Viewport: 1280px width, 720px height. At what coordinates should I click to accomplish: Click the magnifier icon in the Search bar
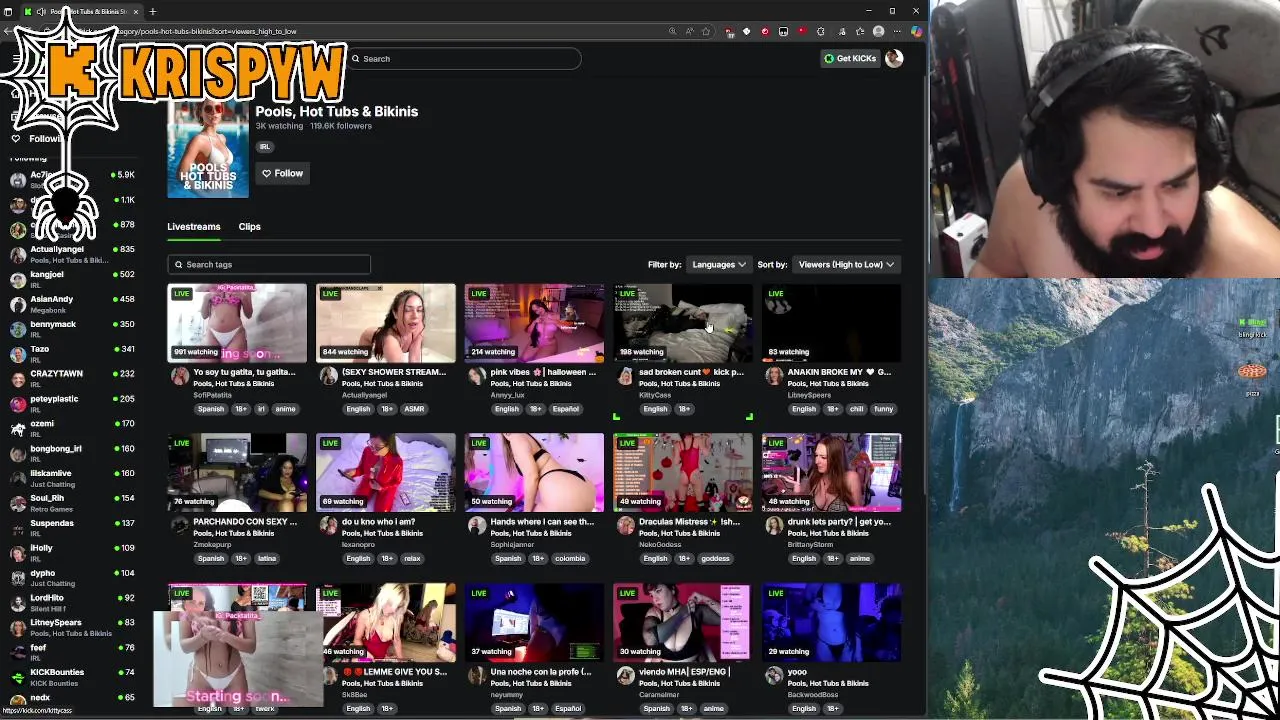click(x=355, y=59)
